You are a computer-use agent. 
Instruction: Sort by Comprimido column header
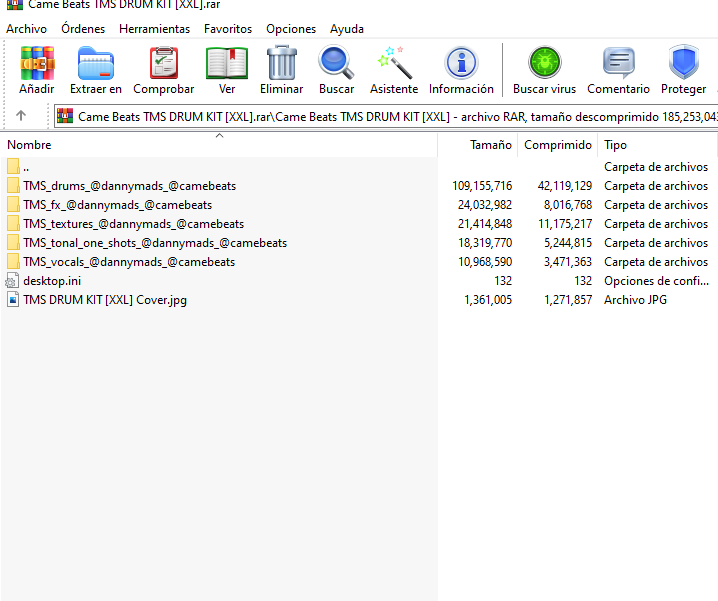tap(558, 145)
